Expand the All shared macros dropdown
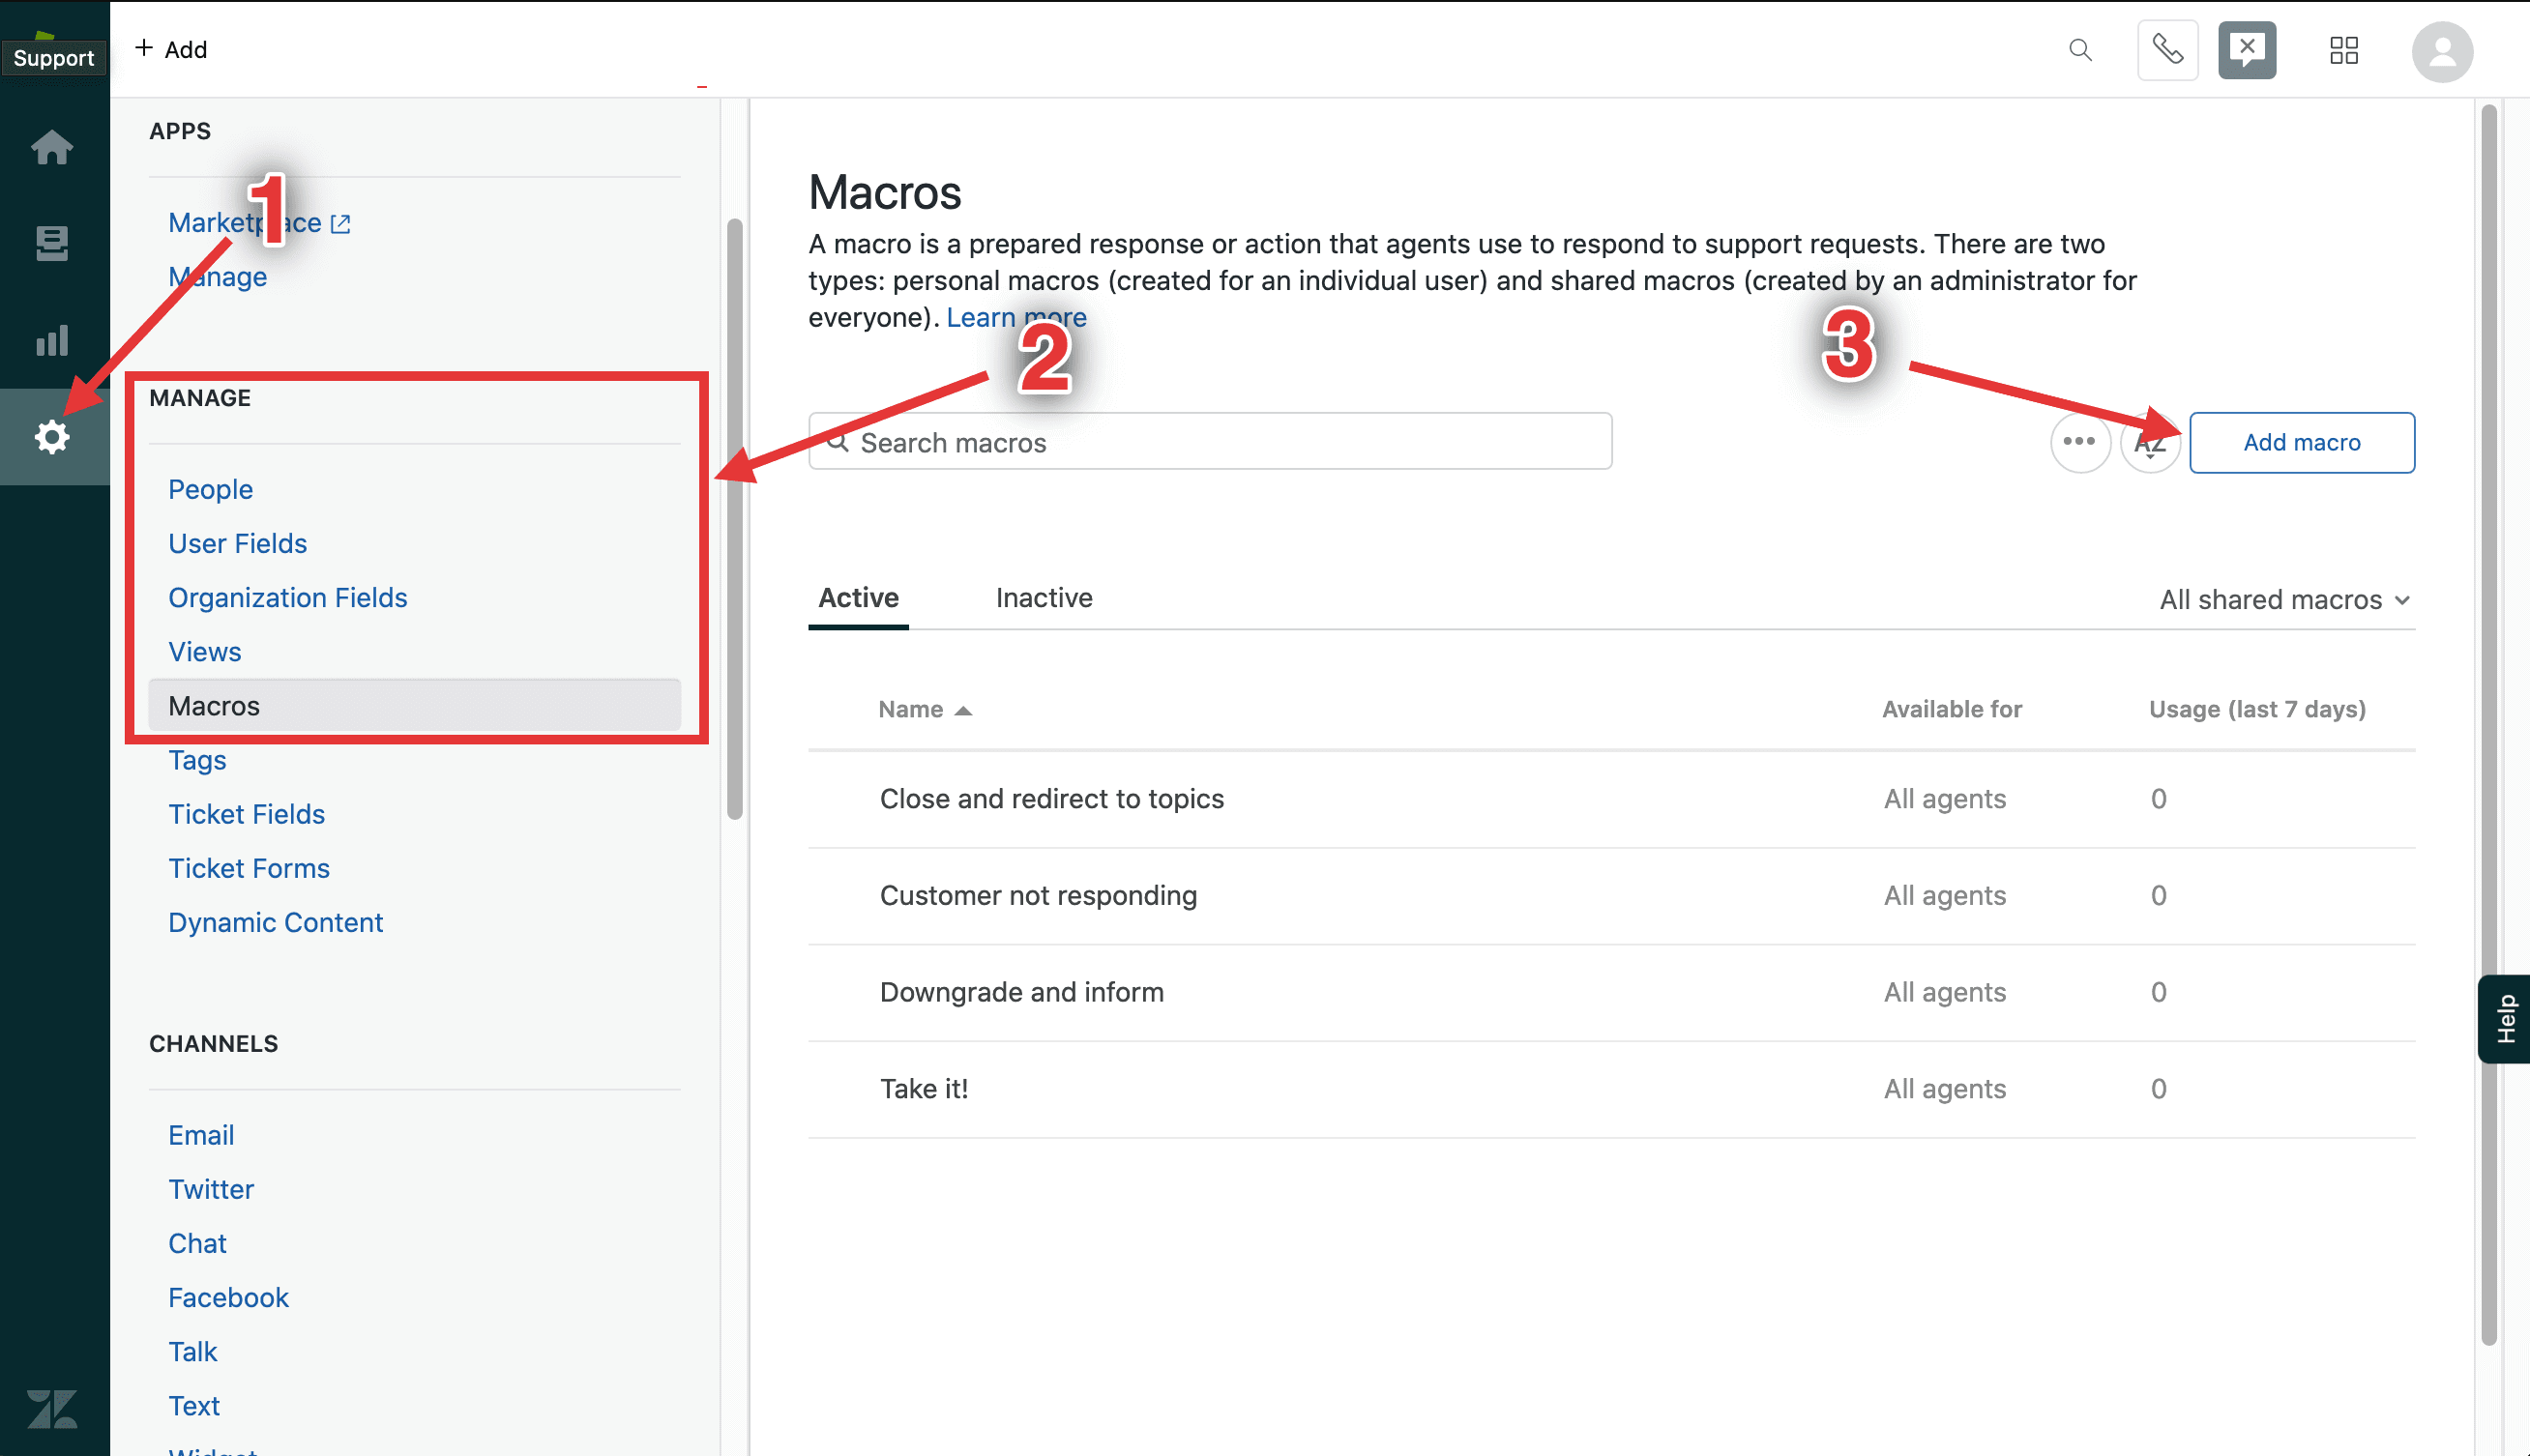The width and height of the screenshot is (2530, 1456). coord(2284,600)
